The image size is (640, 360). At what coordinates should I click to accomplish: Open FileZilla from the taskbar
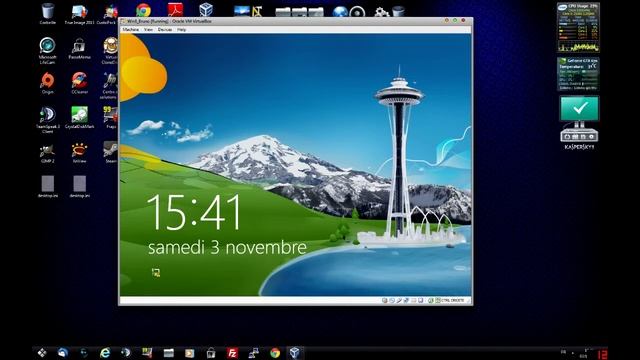(x=232, y=353)
